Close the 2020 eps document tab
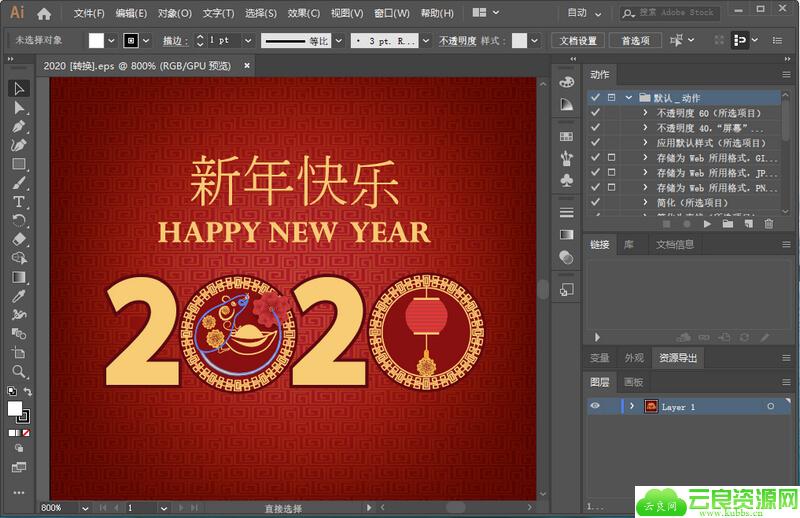800x518 pixels. click(x=247, y=66)
